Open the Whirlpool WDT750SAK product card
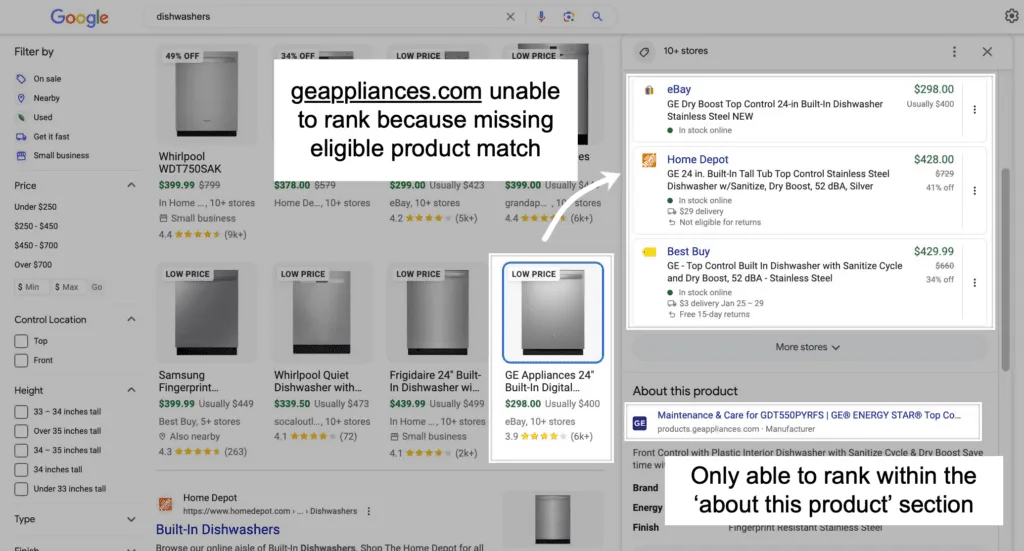Viewport: 1024px width, 551px height. pyautogui.click(x=206, y=142)
